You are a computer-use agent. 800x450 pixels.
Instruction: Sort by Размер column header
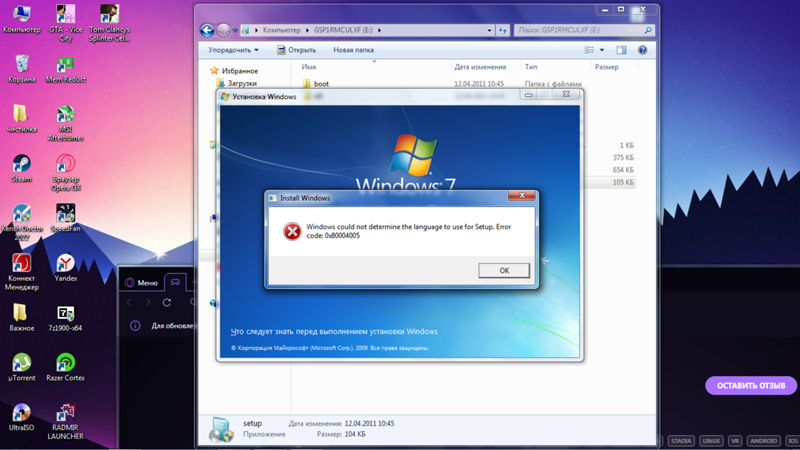tap(607, 67)
